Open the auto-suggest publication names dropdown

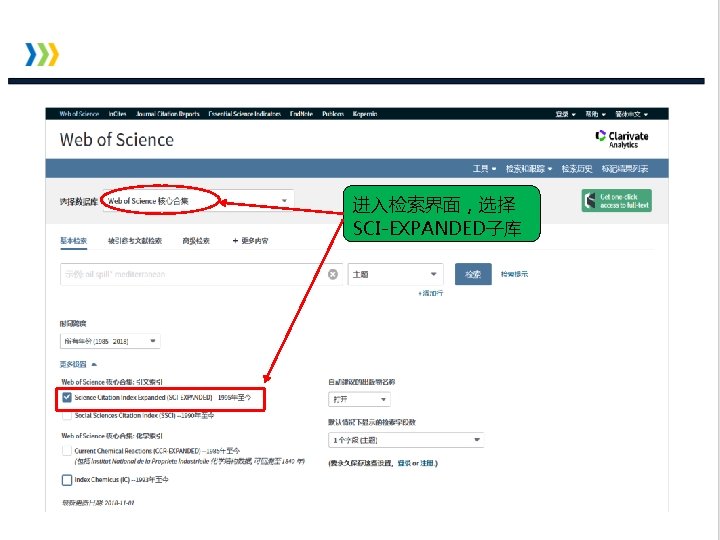[359, 399]
